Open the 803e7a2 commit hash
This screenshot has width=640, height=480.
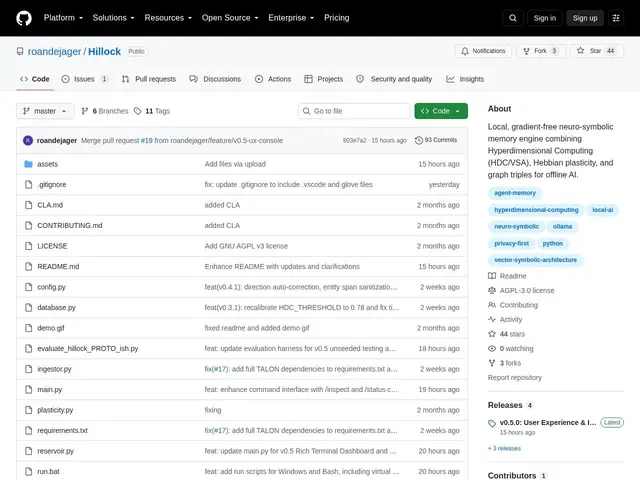(354, 140)
